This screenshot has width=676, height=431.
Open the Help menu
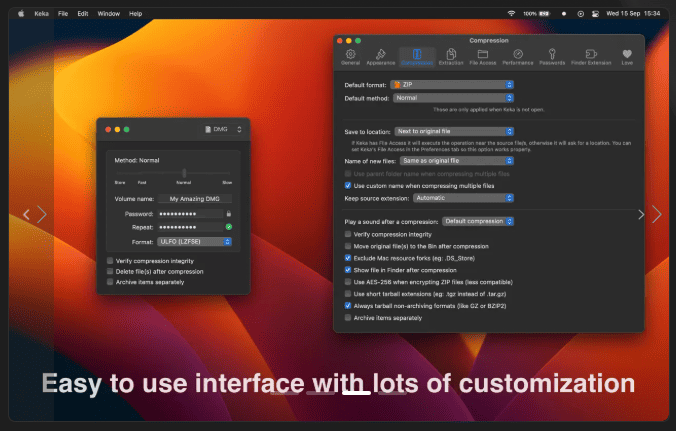click(x=135, y=13)
